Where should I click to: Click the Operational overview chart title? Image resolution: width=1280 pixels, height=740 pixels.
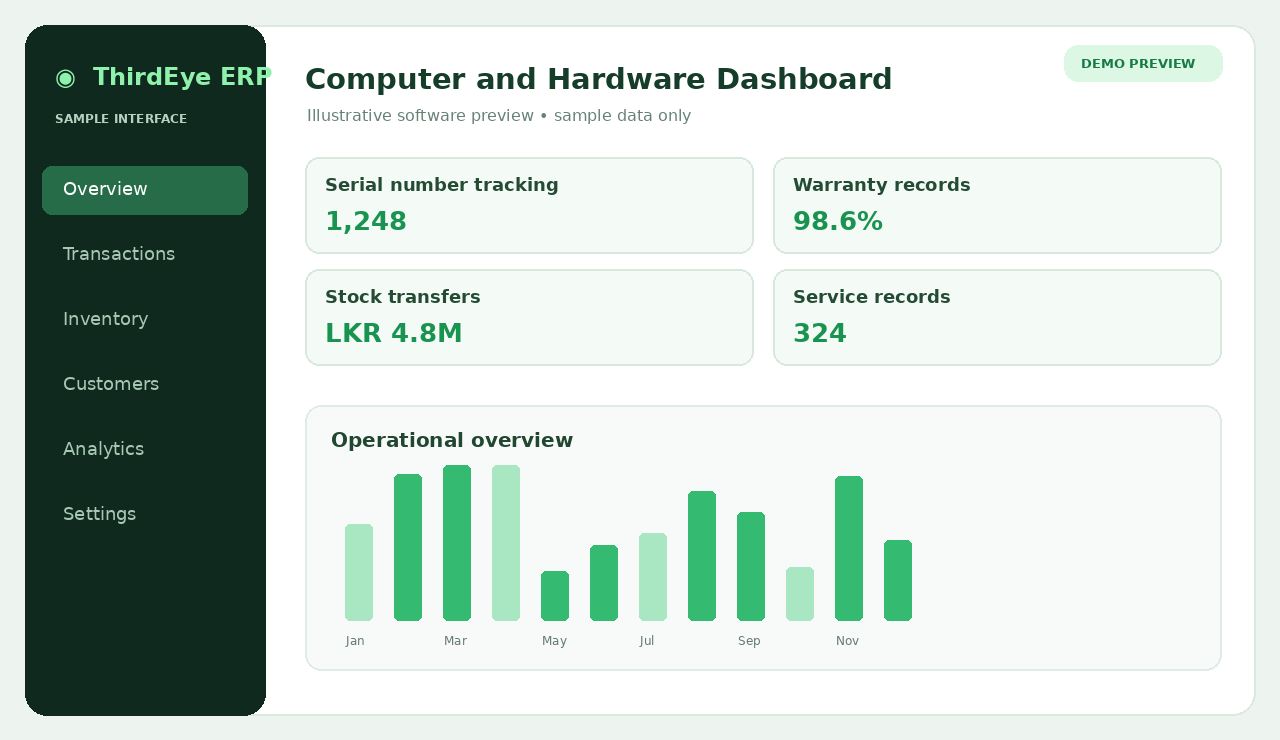[x=452, y=441]
